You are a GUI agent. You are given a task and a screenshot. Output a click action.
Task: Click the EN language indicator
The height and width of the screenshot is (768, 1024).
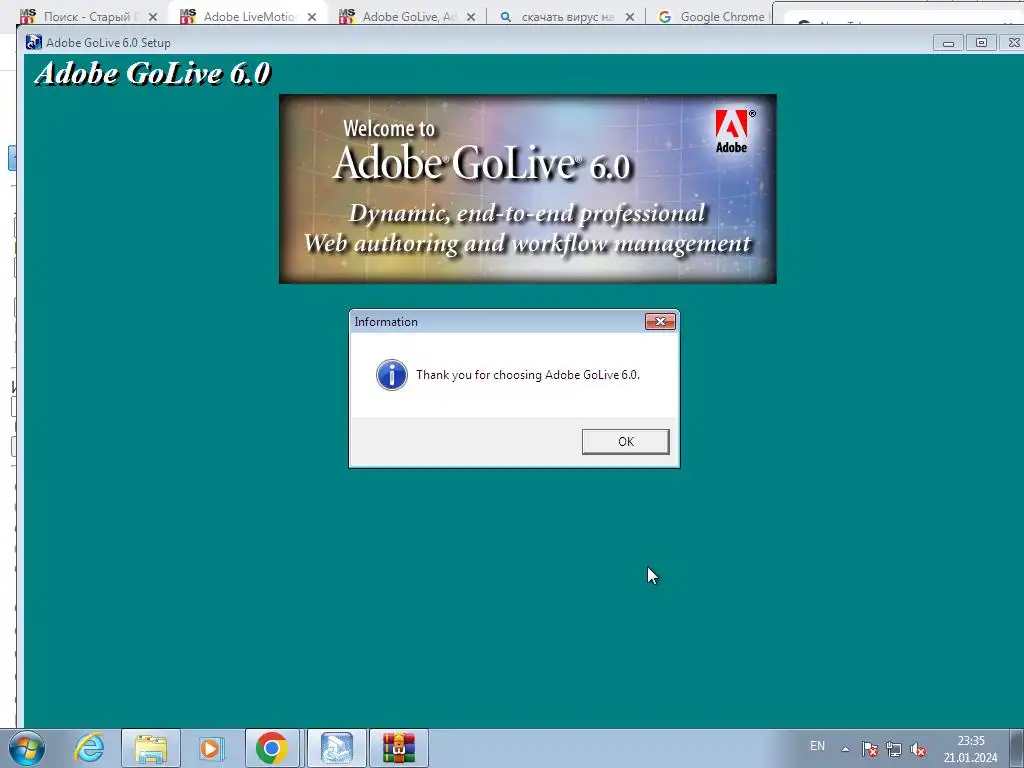pyautogui.click(x=817, y=746)
